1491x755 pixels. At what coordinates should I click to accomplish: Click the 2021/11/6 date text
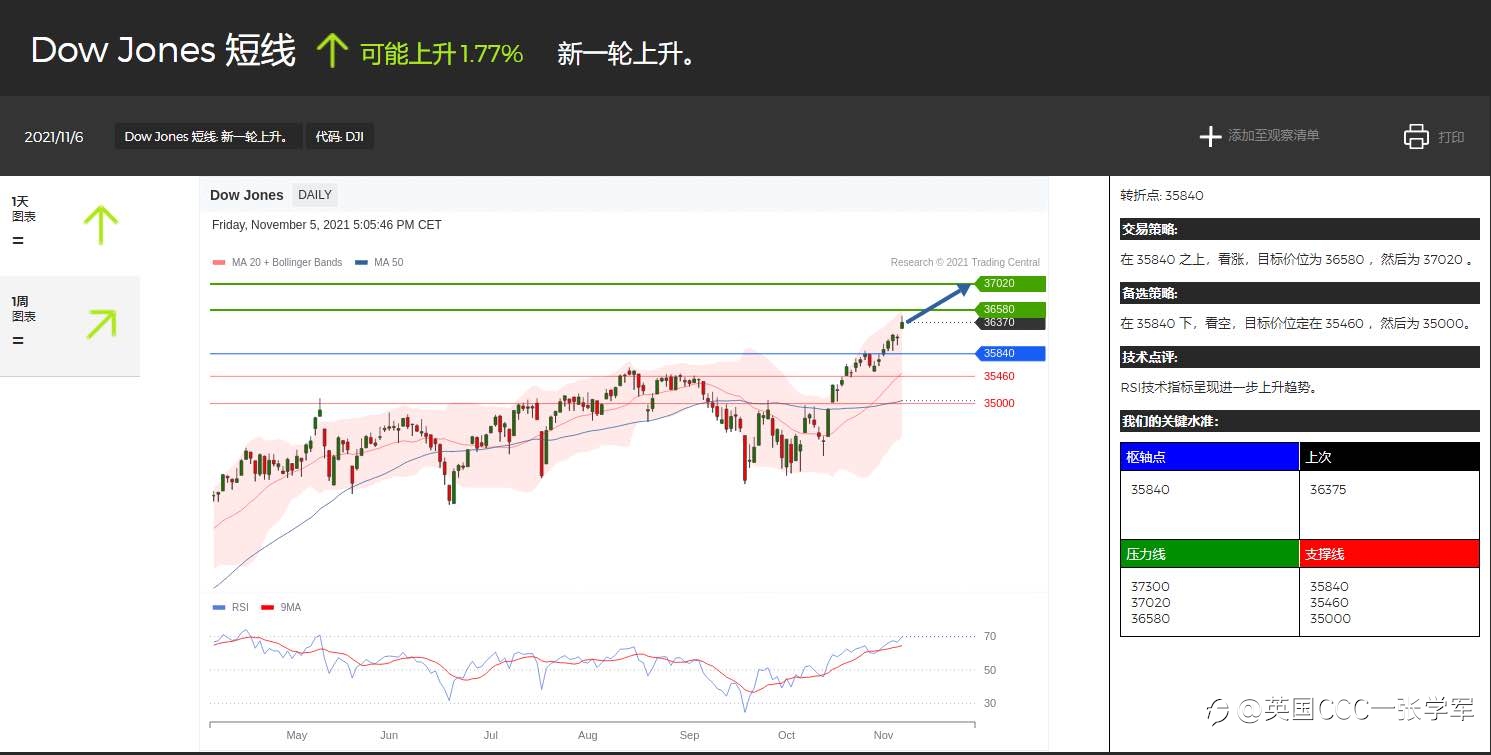tap(54, 137)
